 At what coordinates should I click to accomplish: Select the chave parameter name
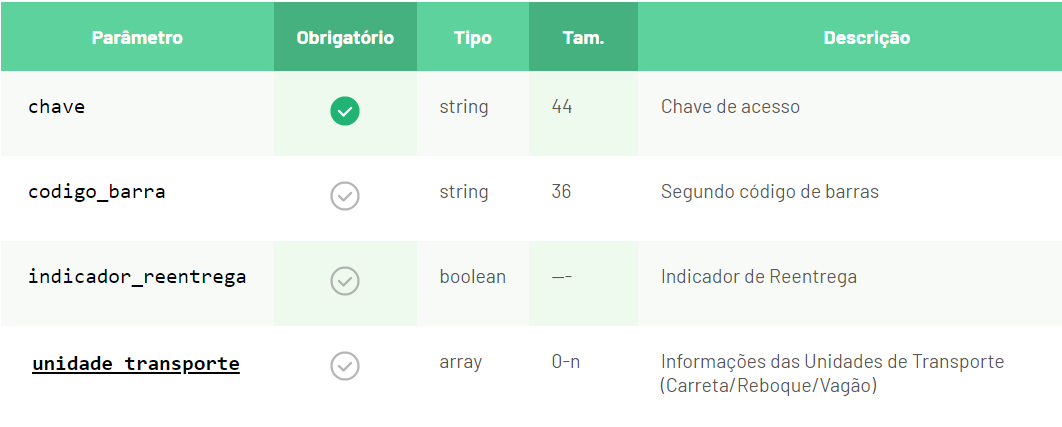click(57, 106)
